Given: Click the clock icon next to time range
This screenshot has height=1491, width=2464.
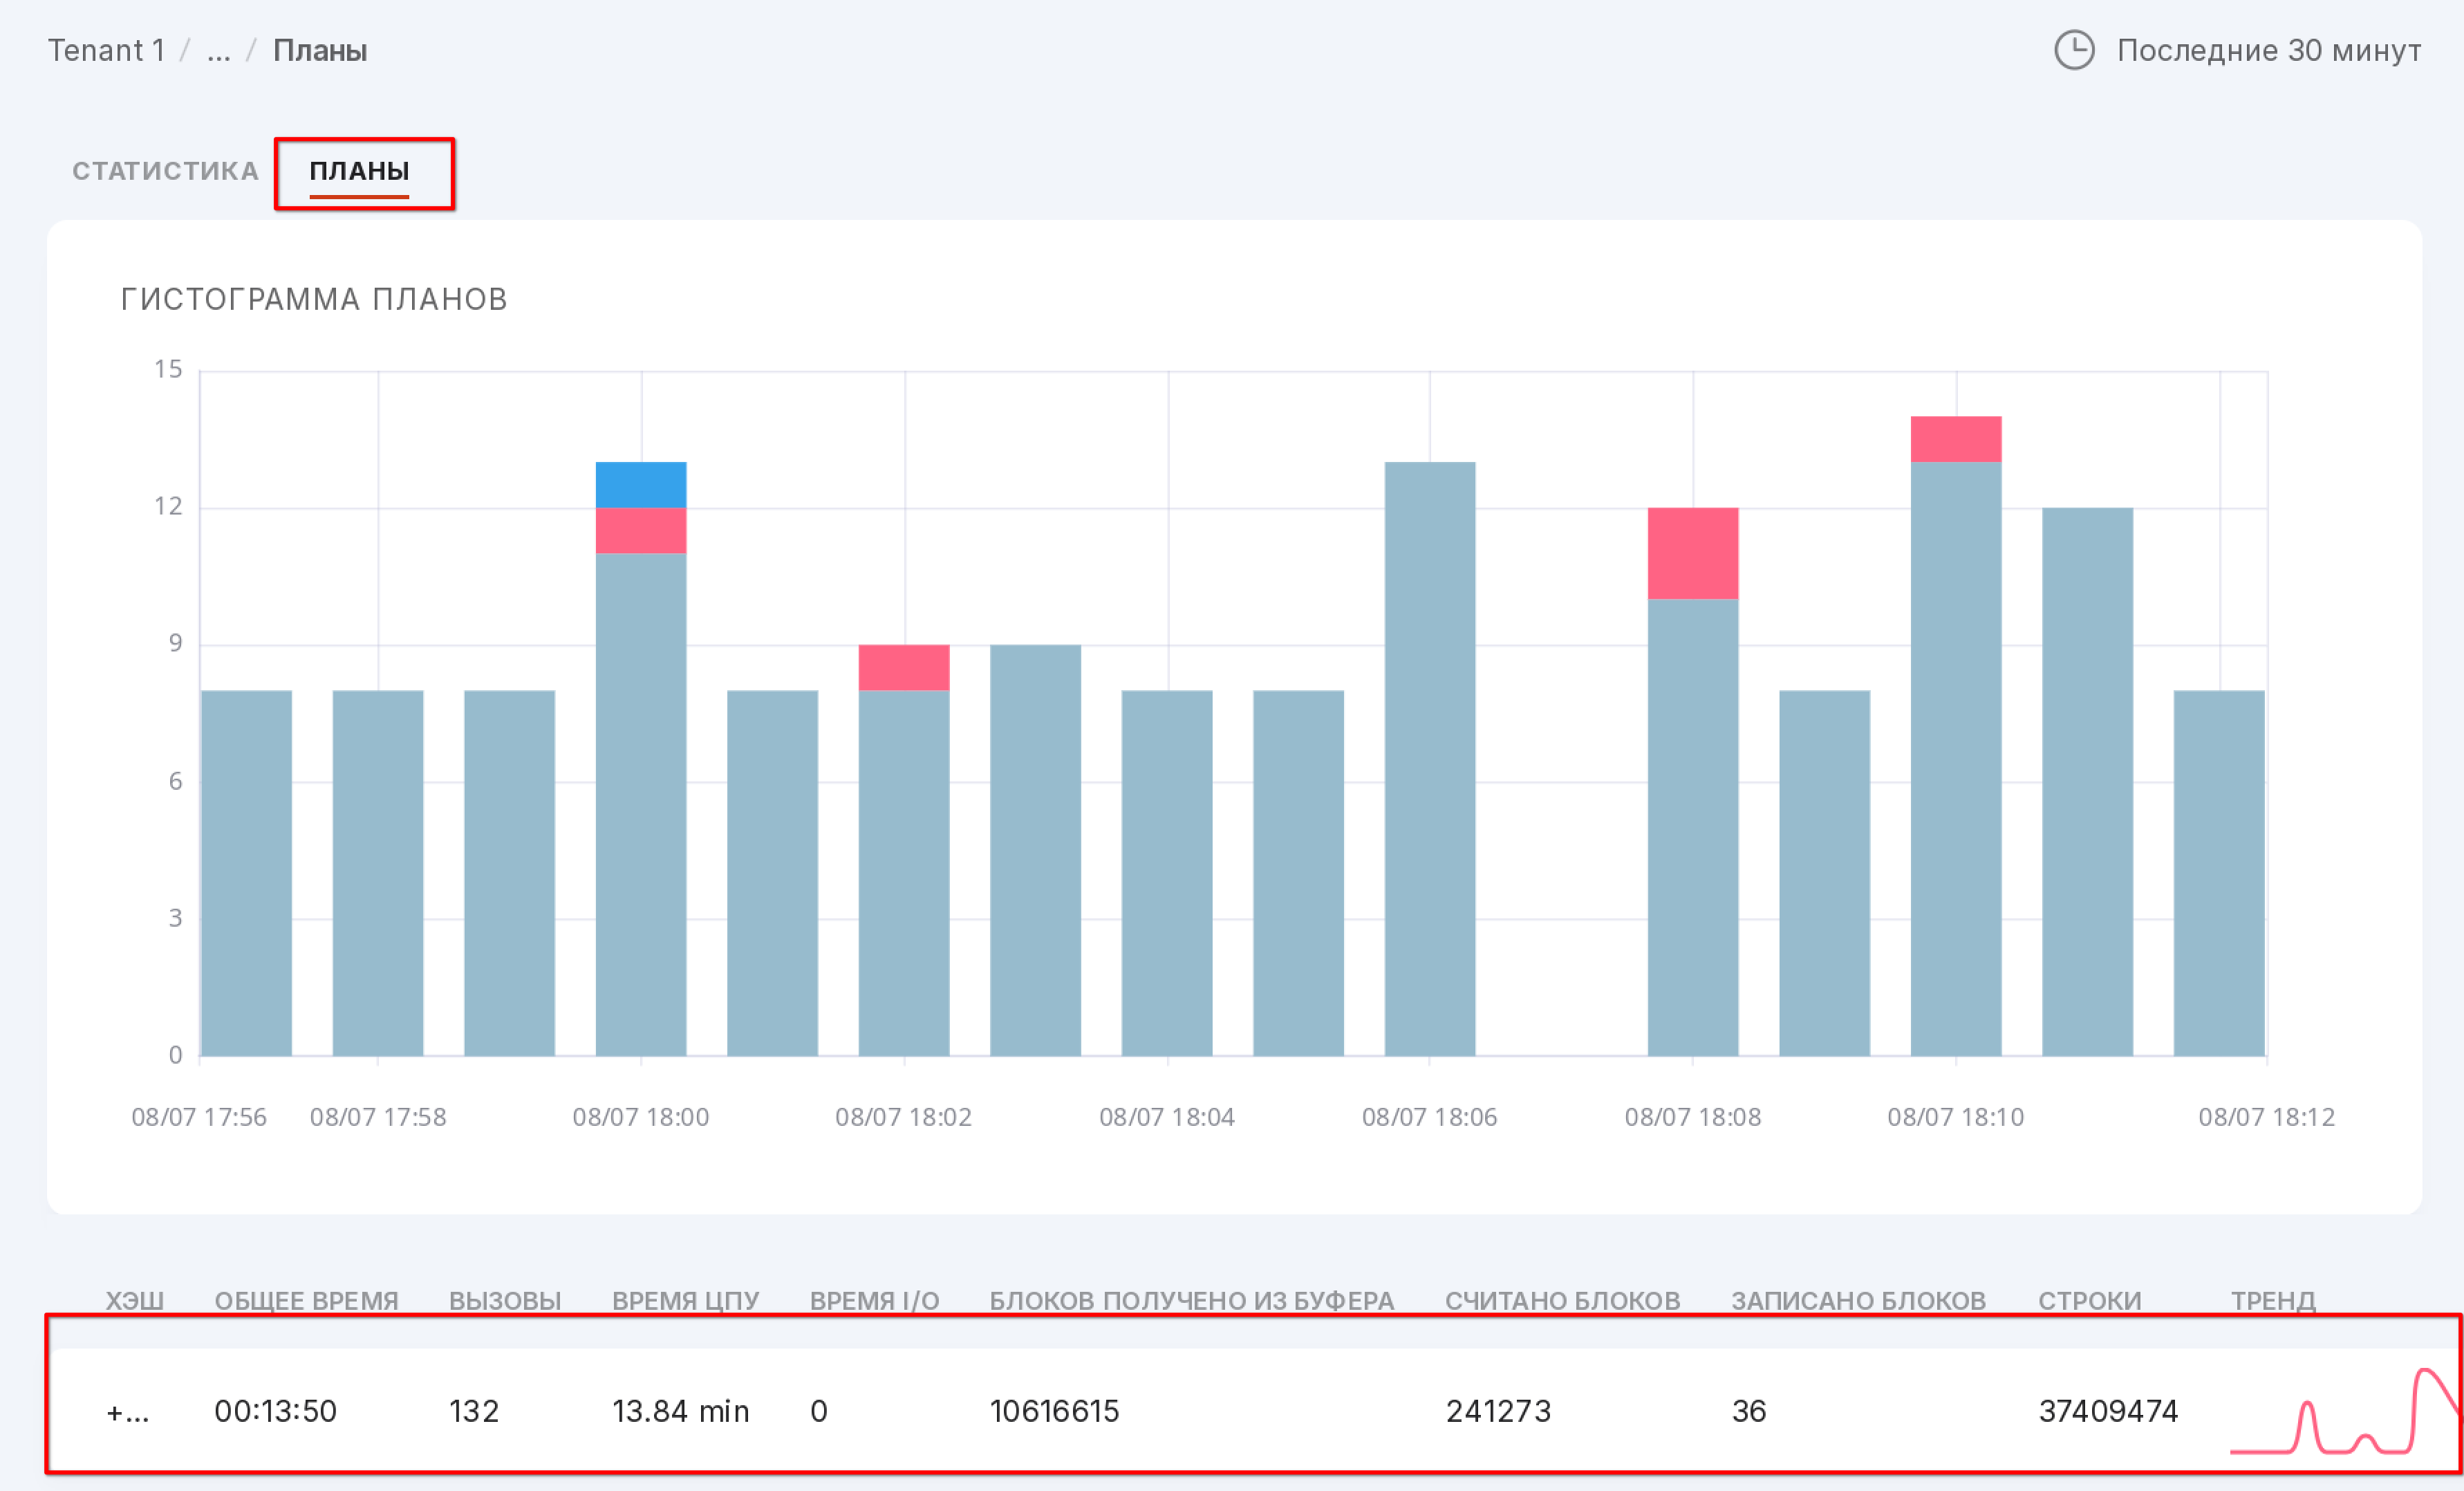Looking at the screenshot, I should coord(2074,50).
